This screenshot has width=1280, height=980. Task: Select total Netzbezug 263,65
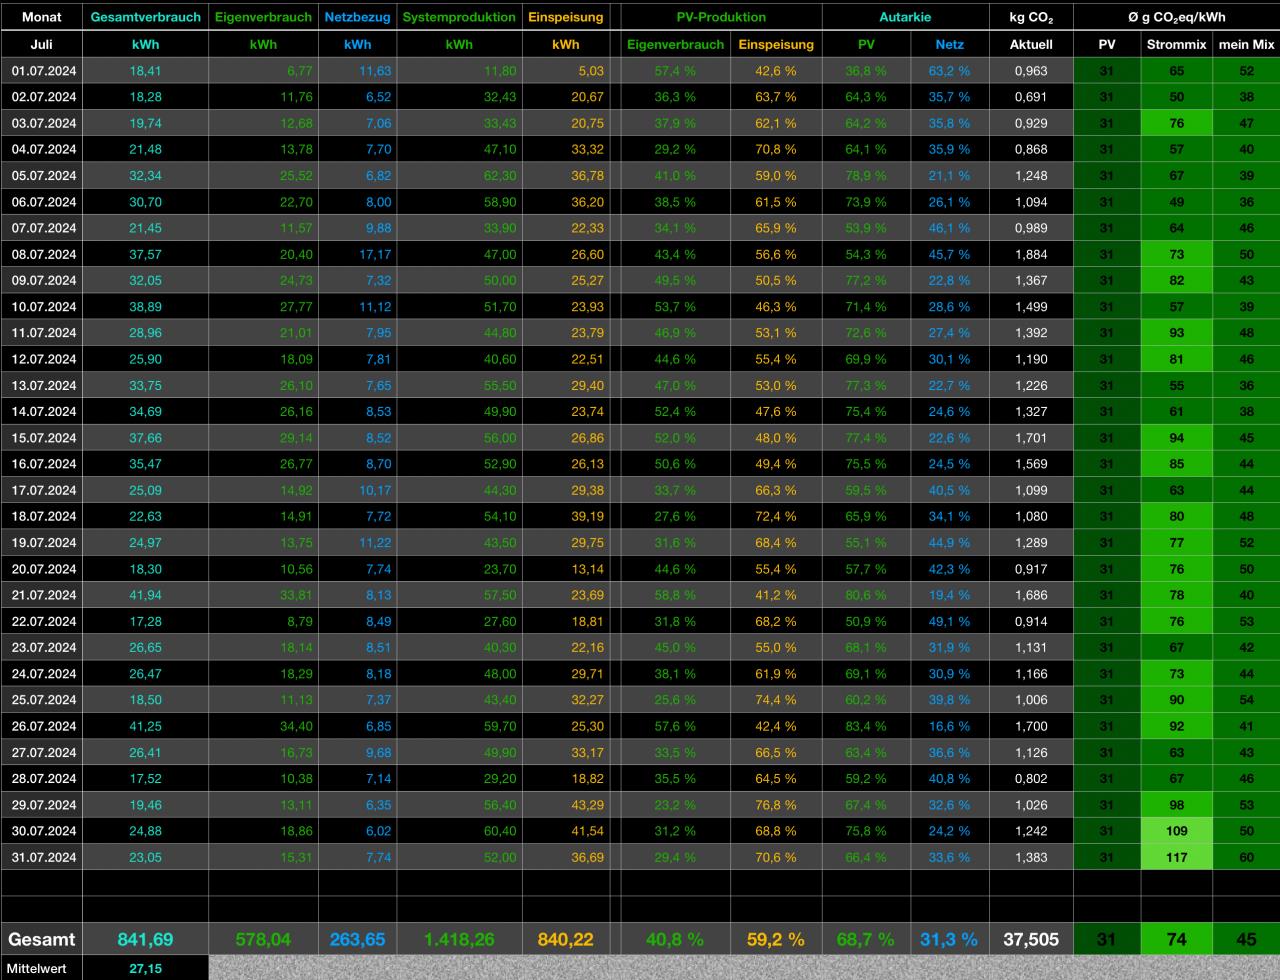point(357,939)
